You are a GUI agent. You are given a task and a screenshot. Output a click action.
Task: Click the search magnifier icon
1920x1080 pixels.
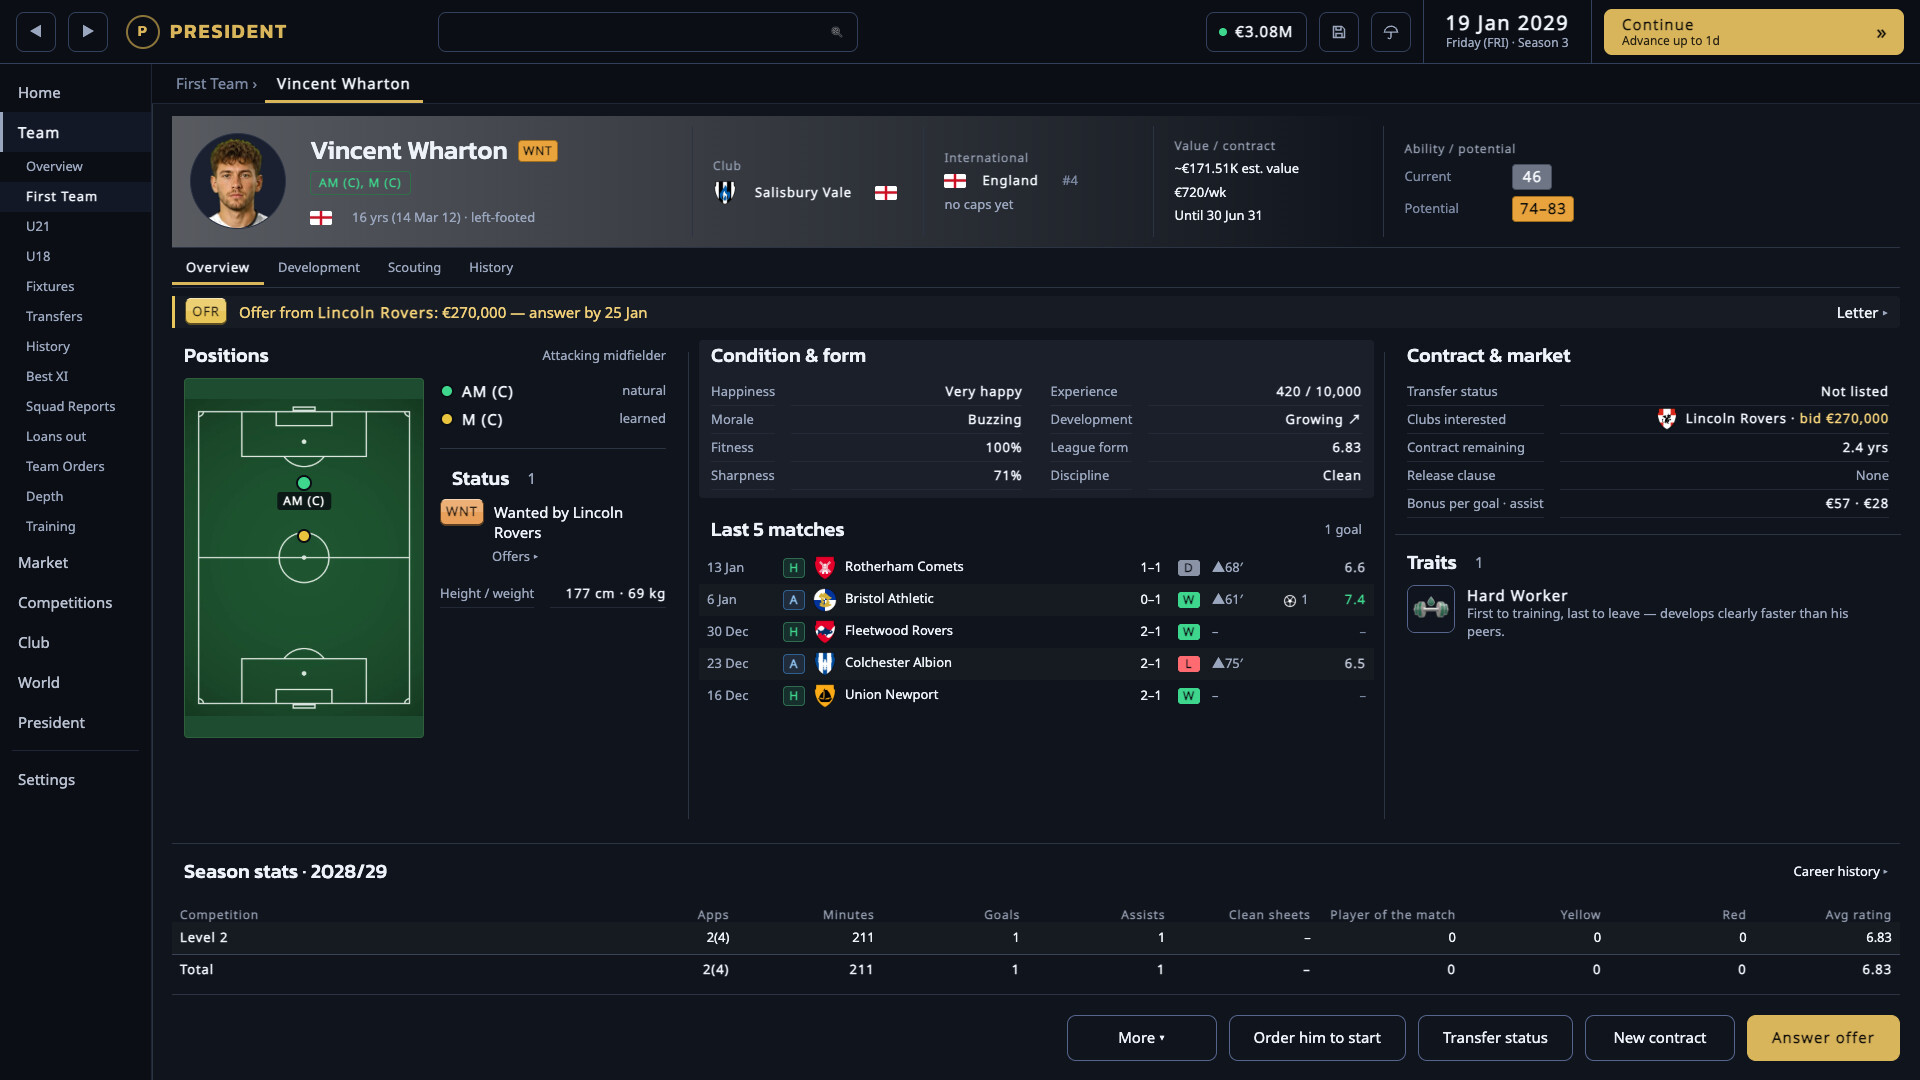click(x=837, y=32)
